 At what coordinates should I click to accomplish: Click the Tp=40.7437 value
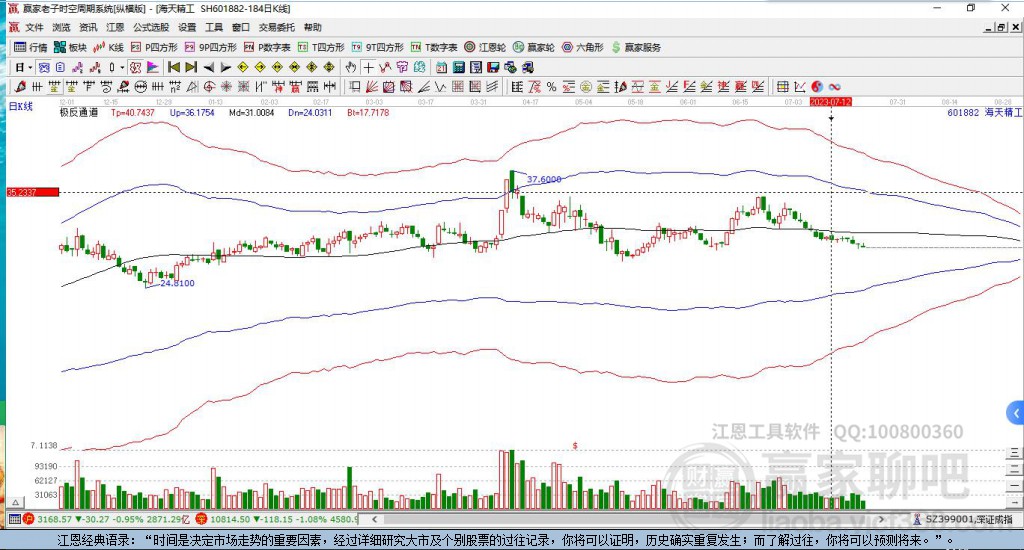[x=133, y=112]
